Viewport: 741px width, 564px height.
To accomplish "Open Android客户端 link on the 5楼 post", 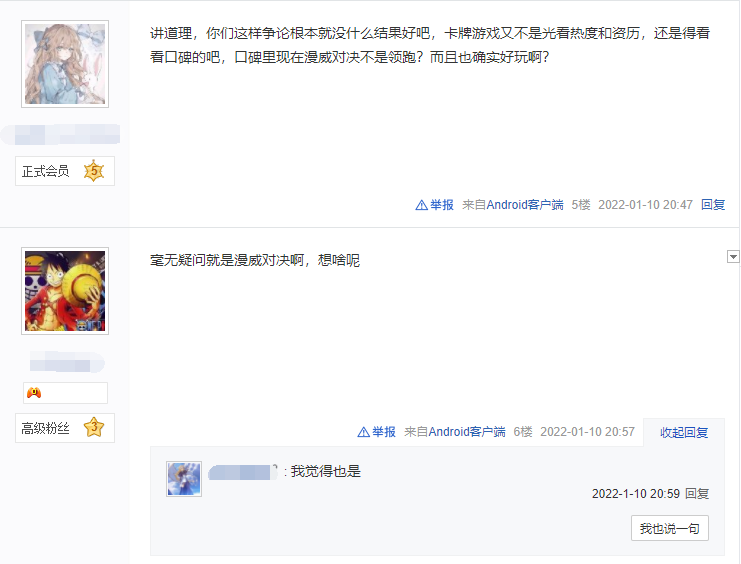I will click(x=525, y=205).
